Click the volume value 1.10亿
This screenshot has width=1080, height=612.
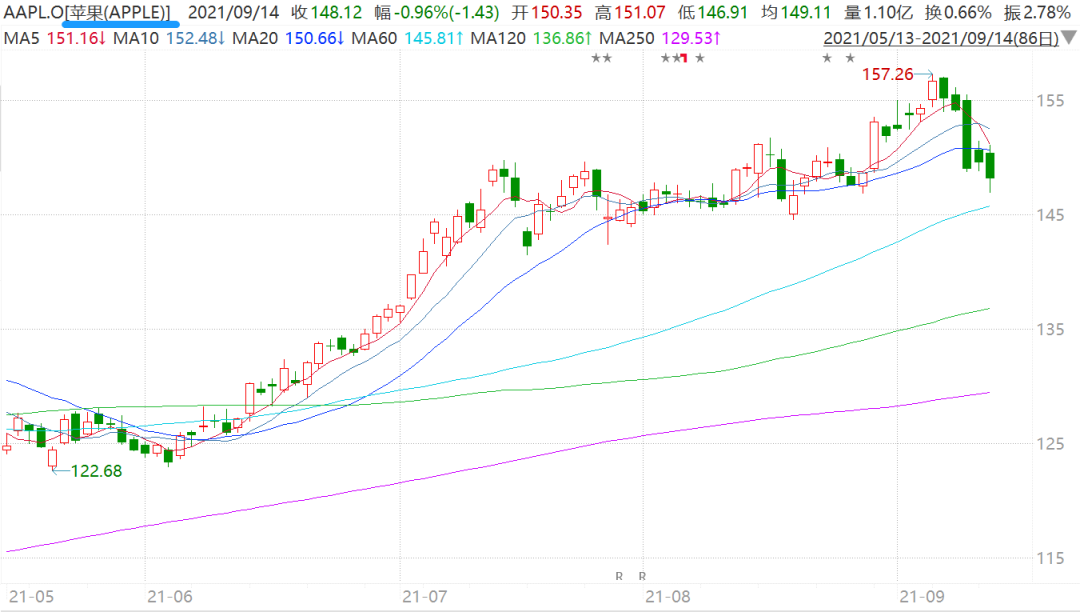click(888, 12)
